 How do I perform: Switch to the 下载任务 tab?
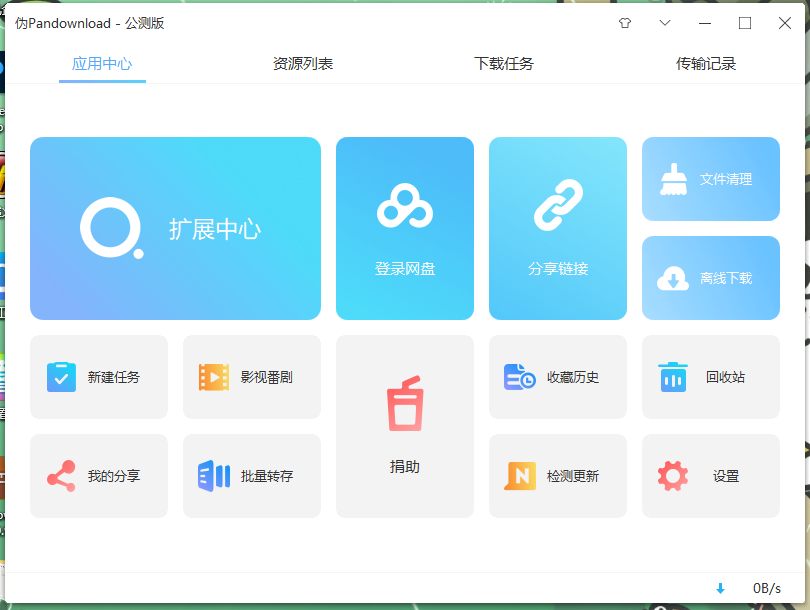(x=504, y=64)
